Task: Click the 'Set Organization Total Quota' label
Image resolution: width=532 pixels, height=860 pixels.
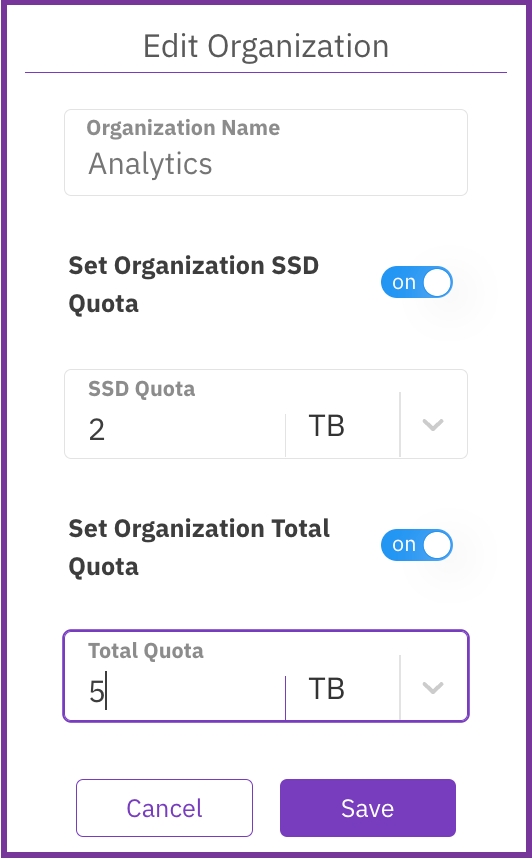Action: coord(199,547)
